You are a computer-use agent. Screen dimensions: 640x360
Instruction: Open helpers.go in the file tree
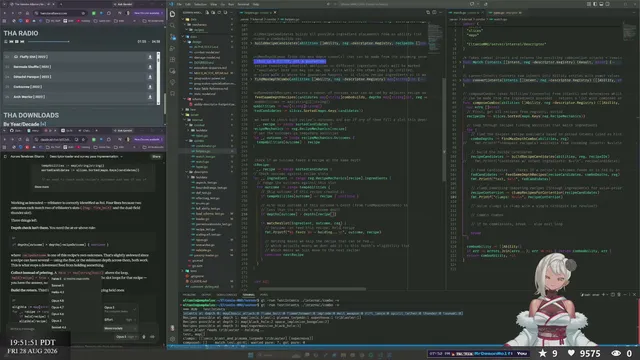coord(203,151)
